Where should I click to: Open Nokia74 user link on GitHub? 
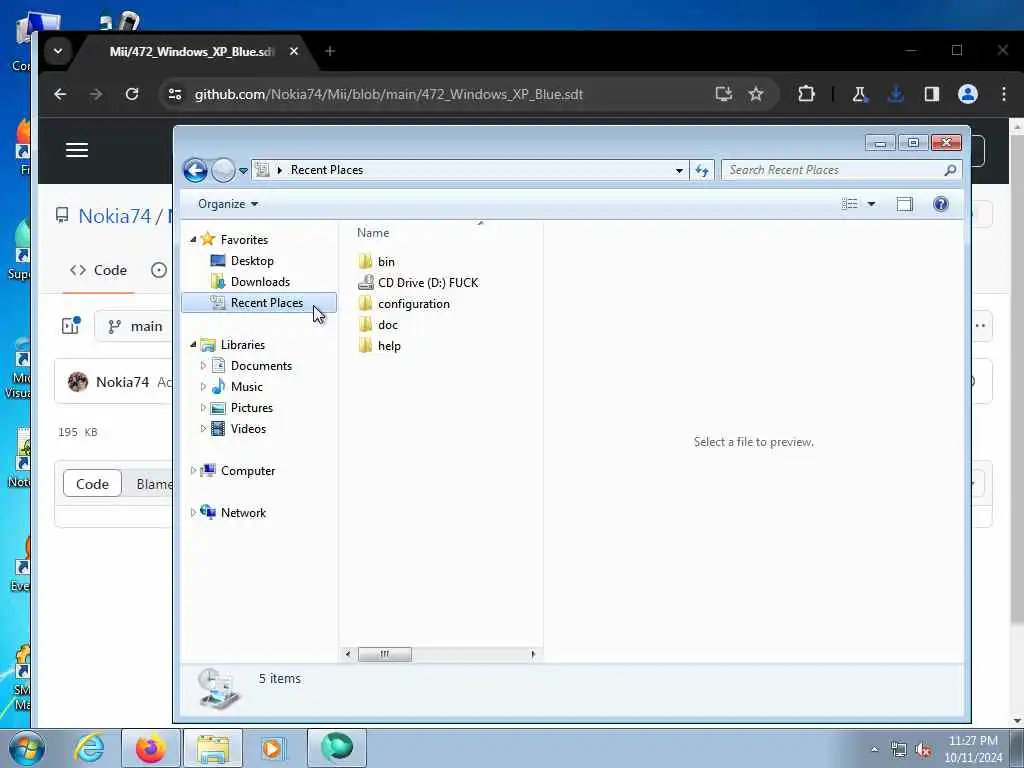click(114, 216)
